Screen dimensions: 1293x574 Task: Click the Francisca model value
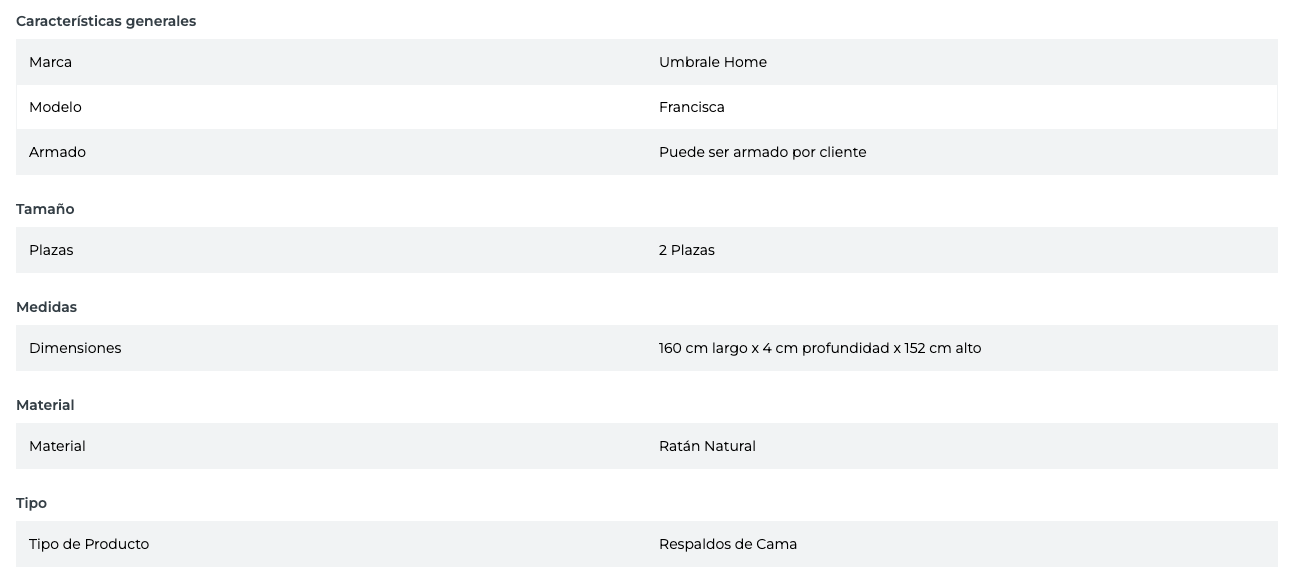[x=691, y=107]
